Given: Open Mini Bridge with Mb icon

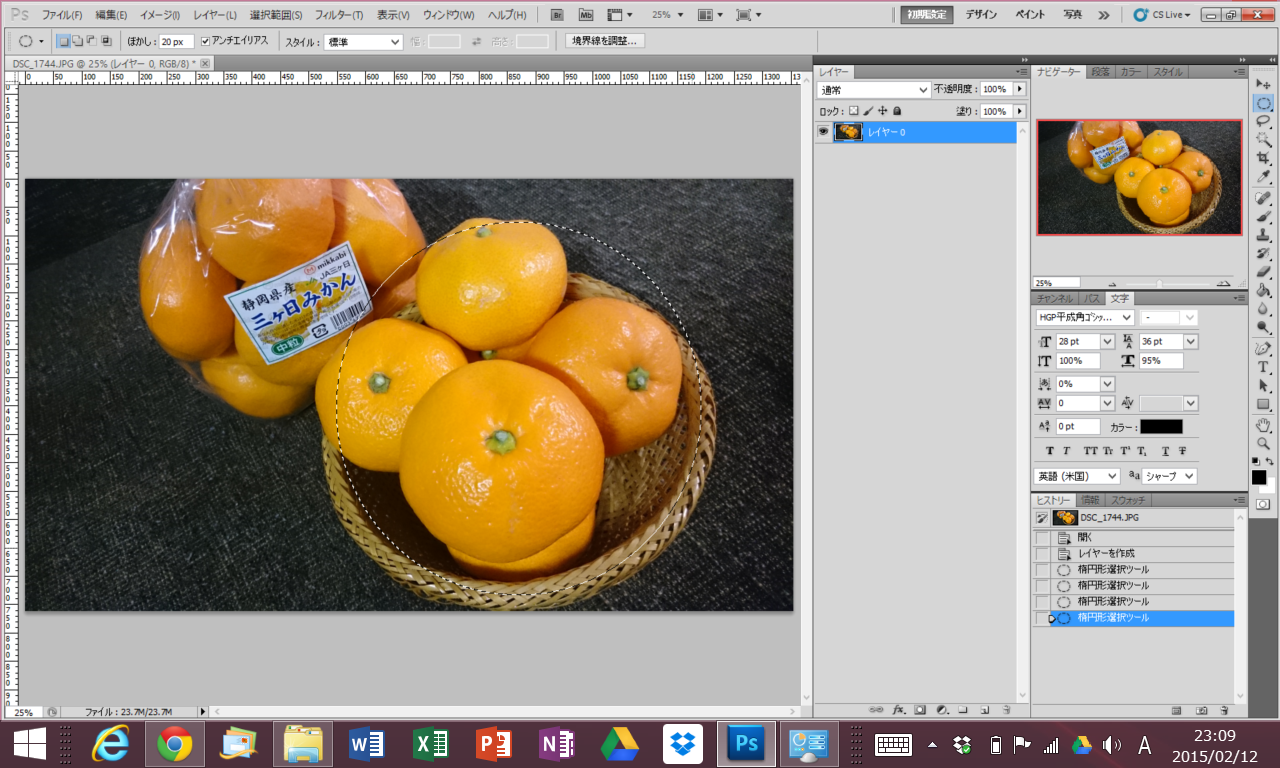Looking at the screenshot, I should [x=586, y=15].
